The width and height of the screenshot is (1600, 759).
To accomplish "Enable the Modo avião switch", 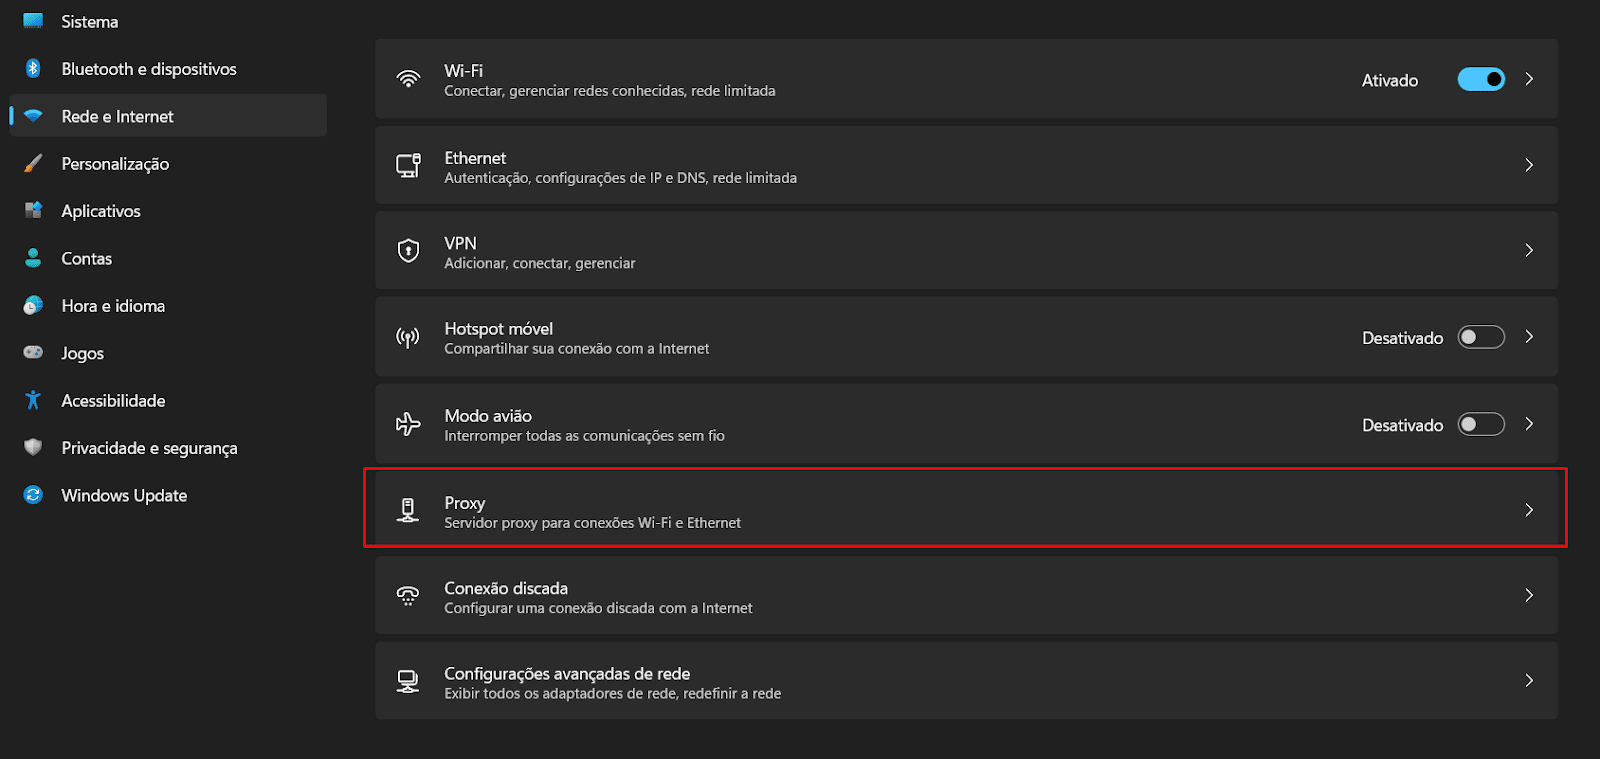I will (x=1480, y=424).
